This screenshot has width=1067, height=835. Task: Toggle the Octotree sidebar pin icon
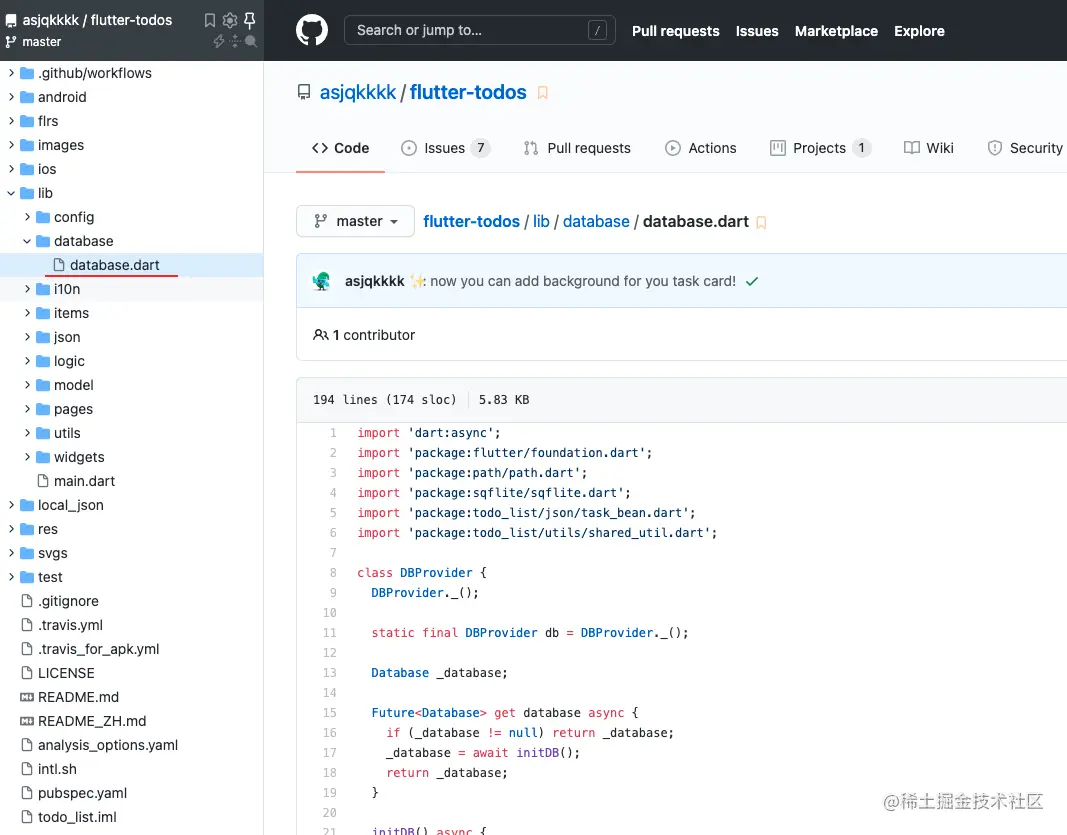[250, 20]
